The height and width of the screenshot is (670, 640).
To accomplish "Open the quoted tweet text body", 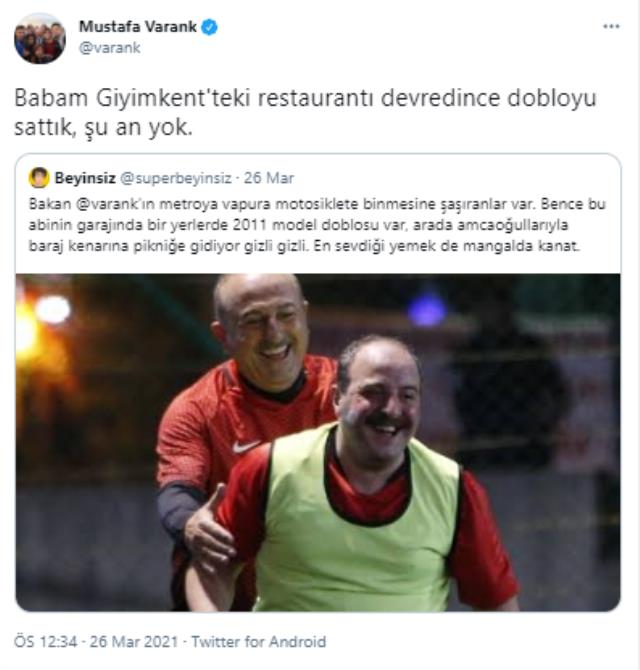I will 317,225.
